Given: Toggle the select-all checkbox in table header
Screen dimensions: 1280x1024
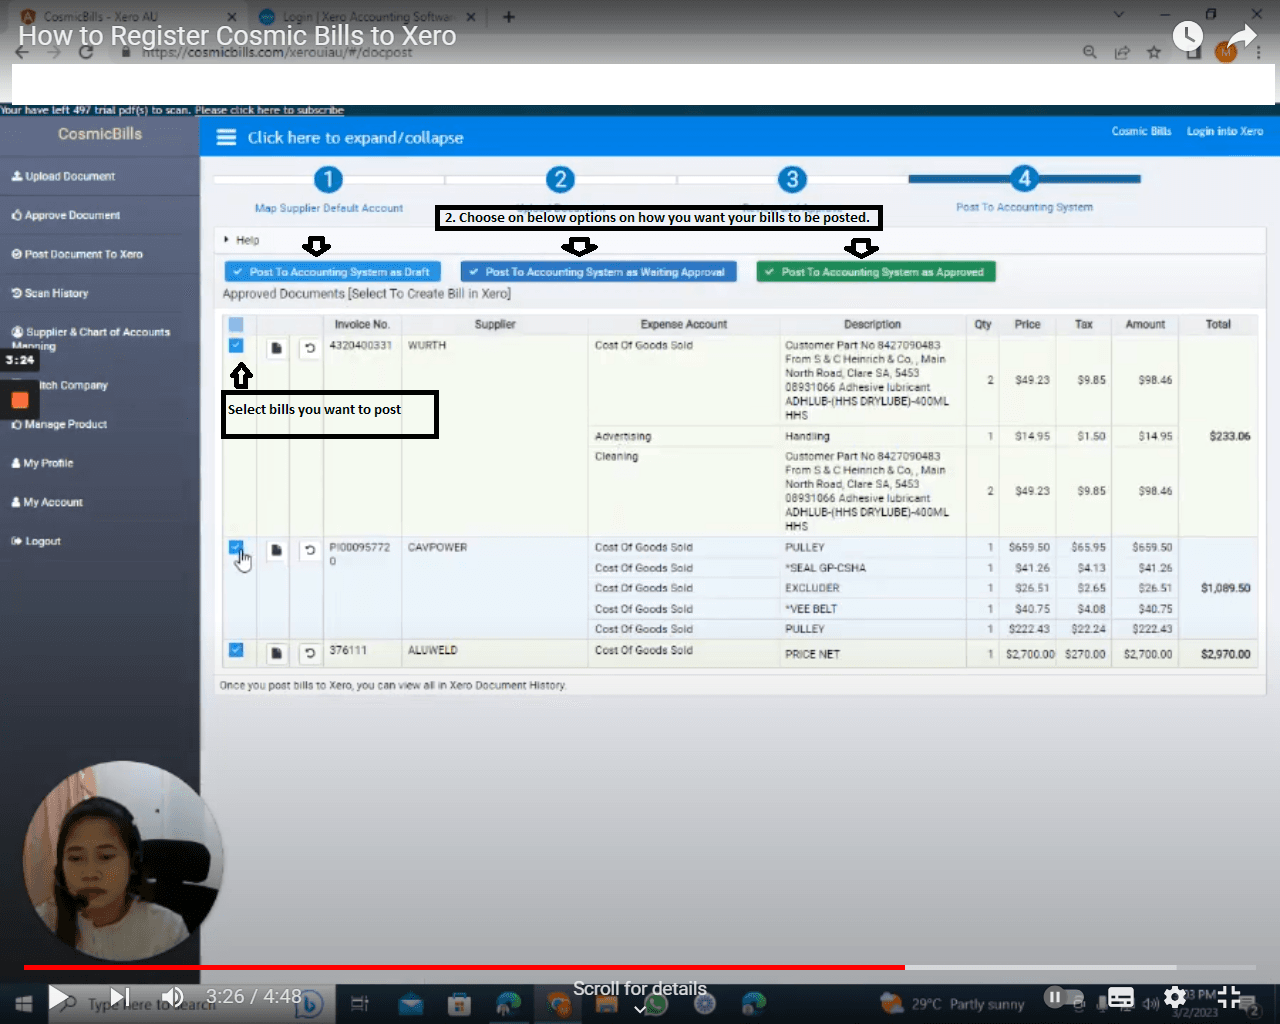Looking at the screenshot, I should coord(236,324).
